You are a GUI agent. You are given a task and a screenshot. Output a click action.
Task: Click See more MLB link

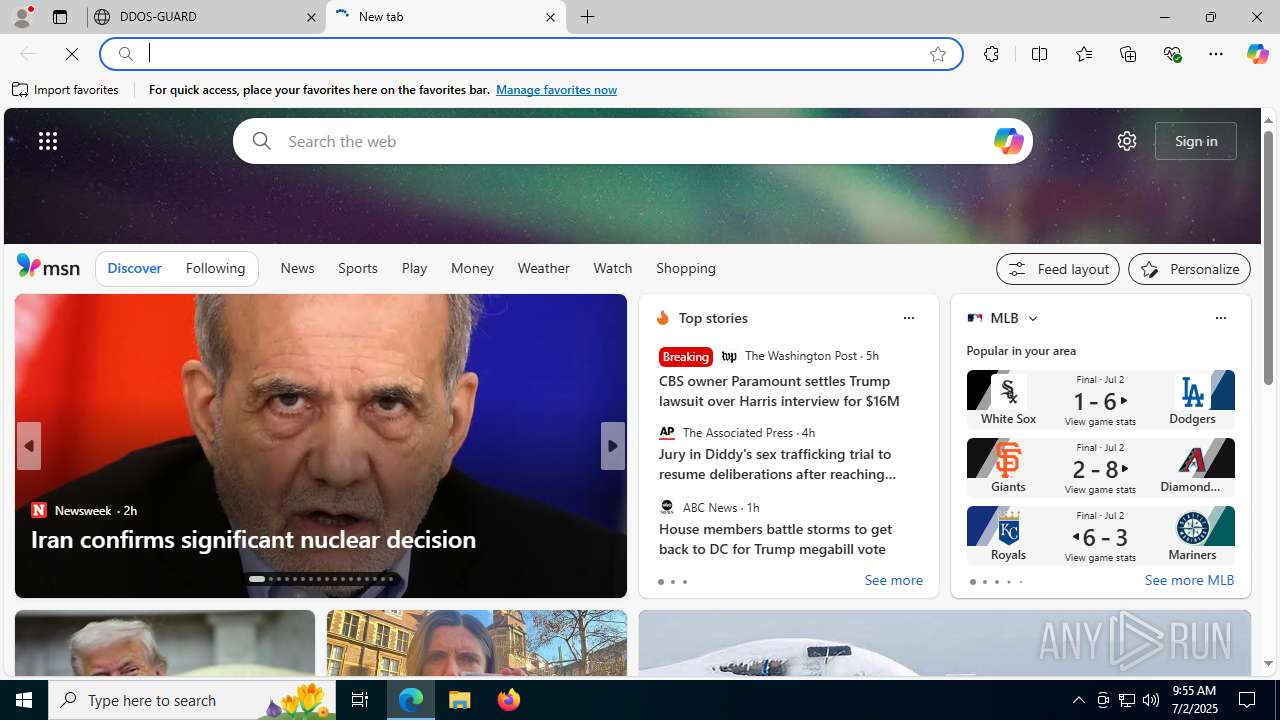click(x=1189, y=581)
